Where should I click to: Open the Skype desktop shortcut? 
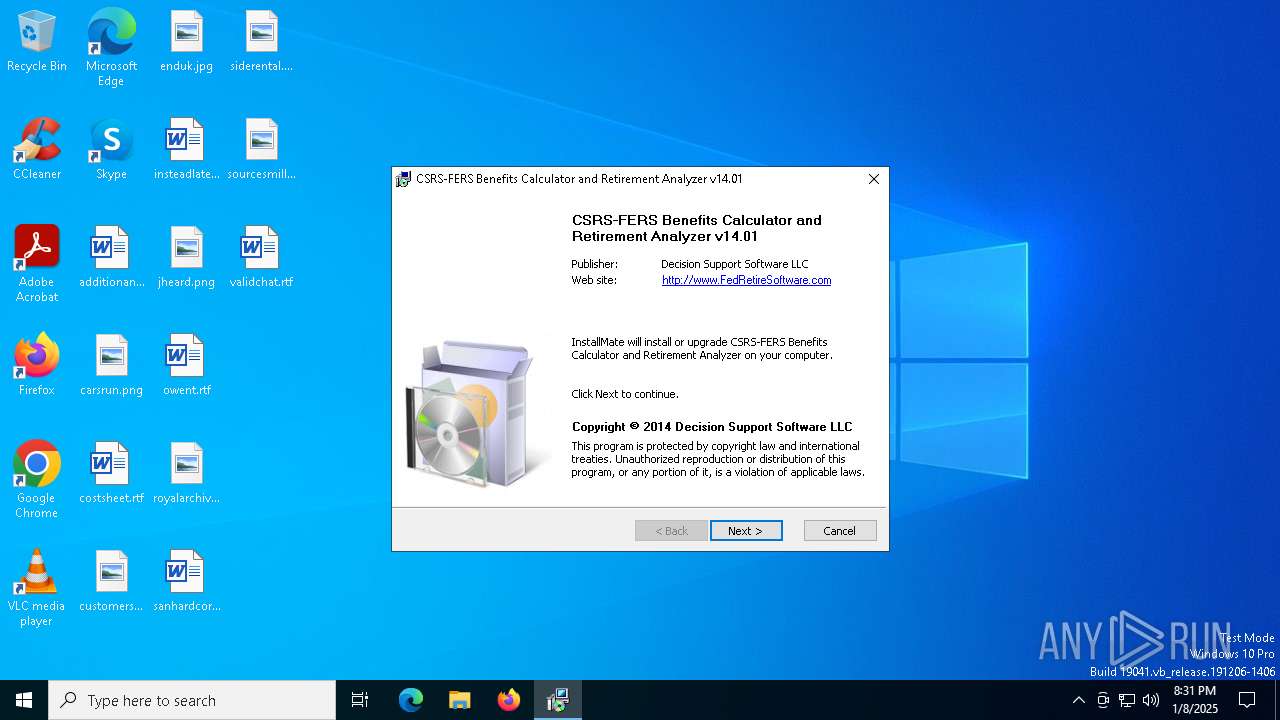pos(111,150)
